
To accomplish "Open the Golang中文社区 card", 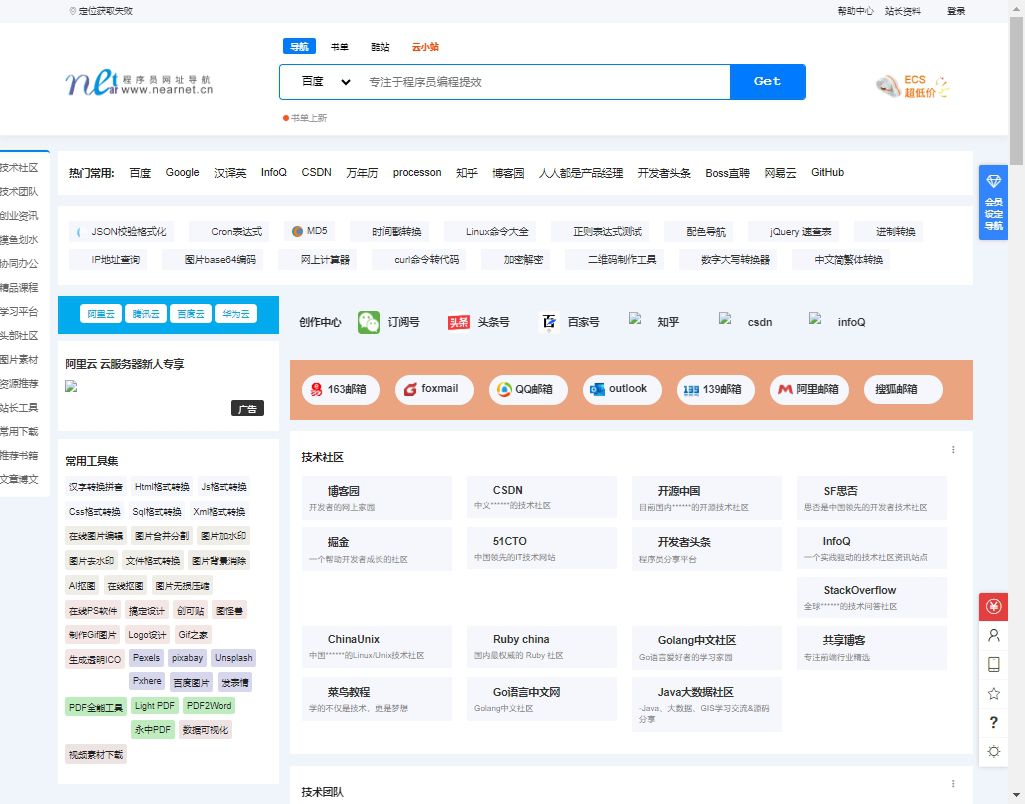I will tap(707, 647).
